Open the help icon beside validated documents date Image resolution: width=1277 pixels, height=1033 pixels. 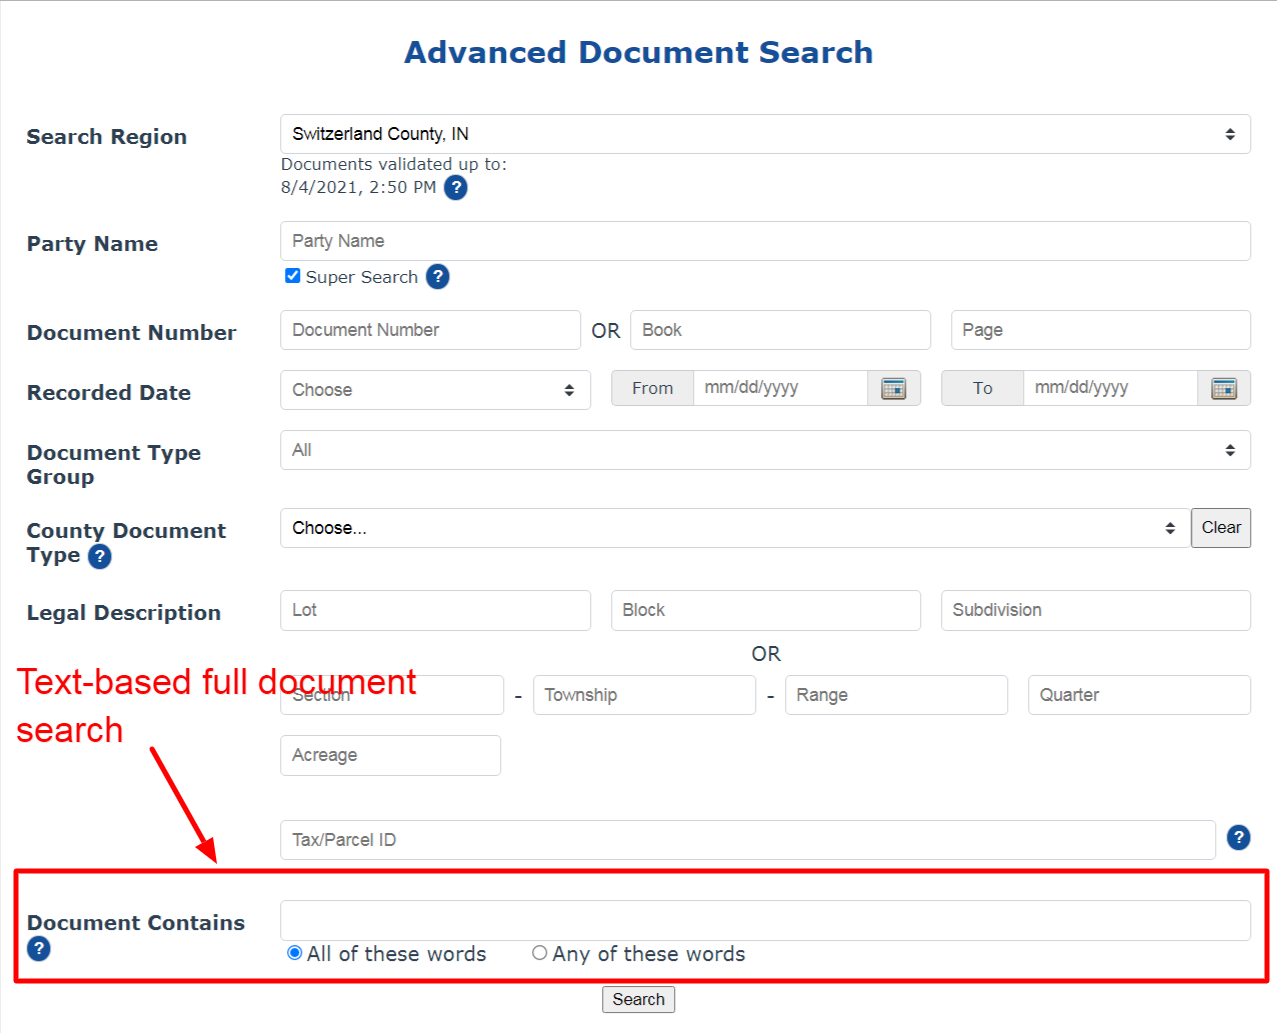coord(456,187)
